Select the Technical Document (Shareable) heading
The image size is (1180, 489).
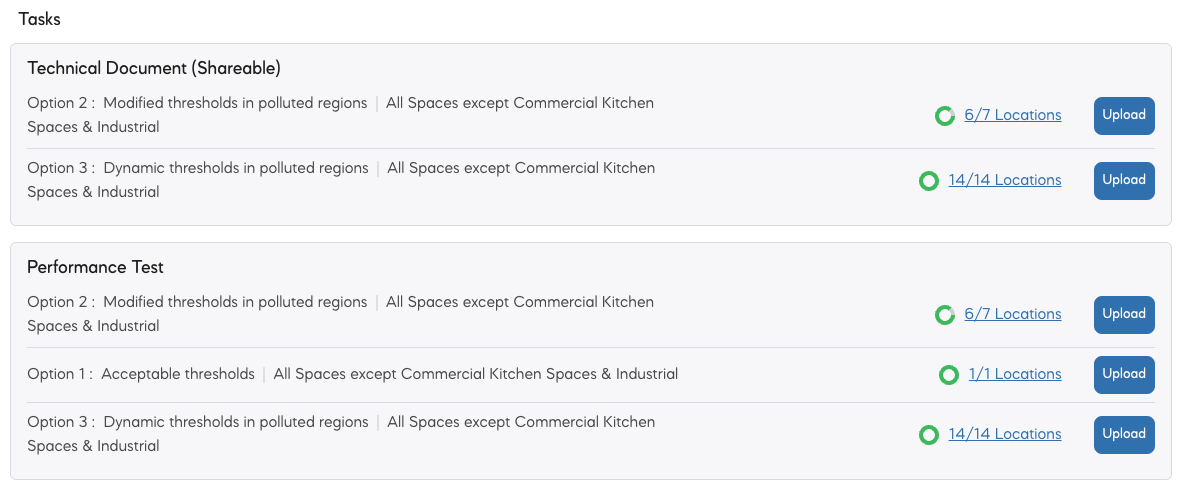click(x=154, y=68)
